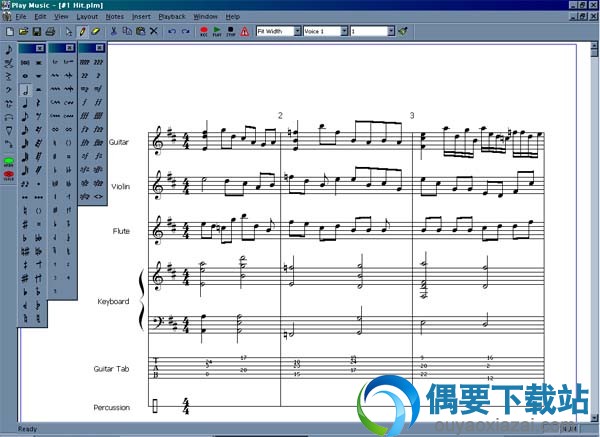Click the vertical scrollbar down arrow
Screen dimensions: 600x437
[594, 418]
